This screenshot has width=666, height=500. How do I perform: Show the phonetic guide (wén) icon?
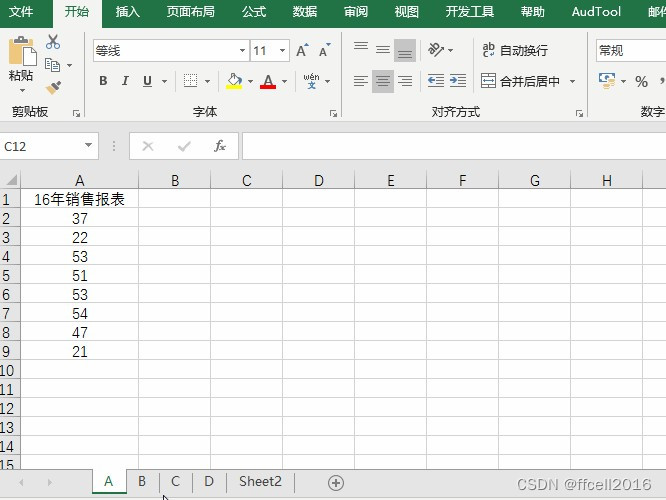tap(311, 81)
